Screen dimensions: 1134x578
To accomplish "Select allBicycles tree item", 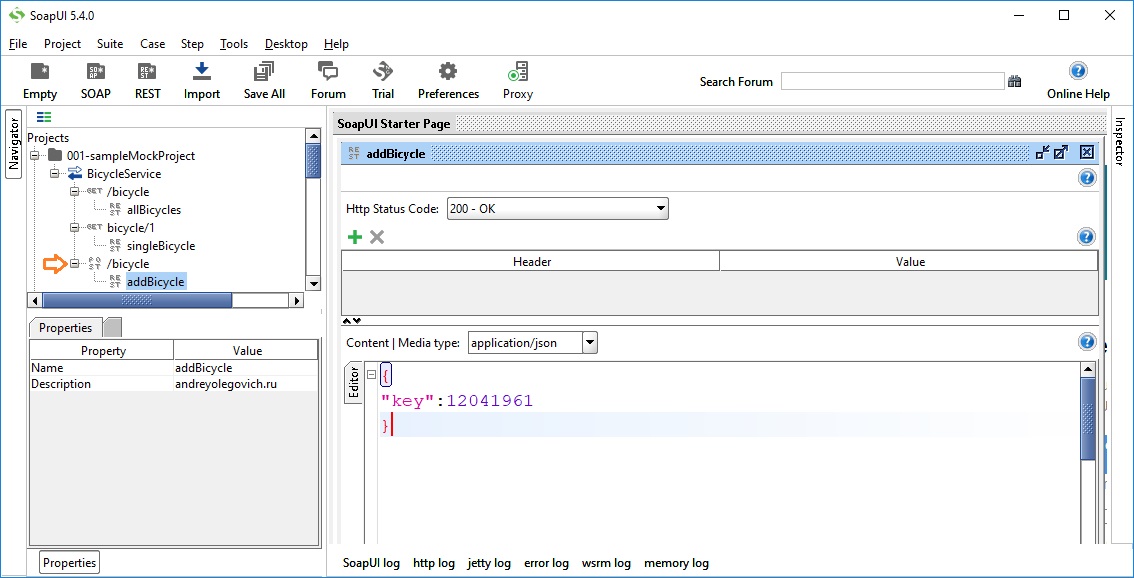I will click(153, 210).
